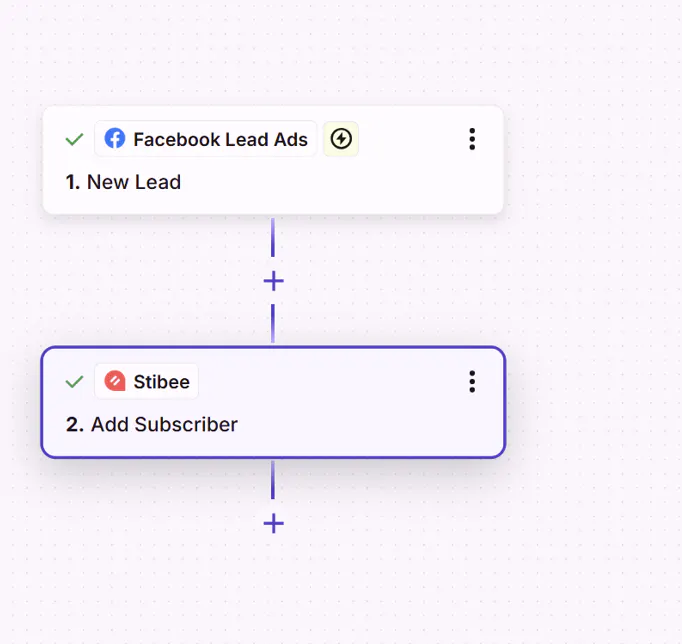
Task: Click connector line below the New Lead card
Action: click(273, 237)
